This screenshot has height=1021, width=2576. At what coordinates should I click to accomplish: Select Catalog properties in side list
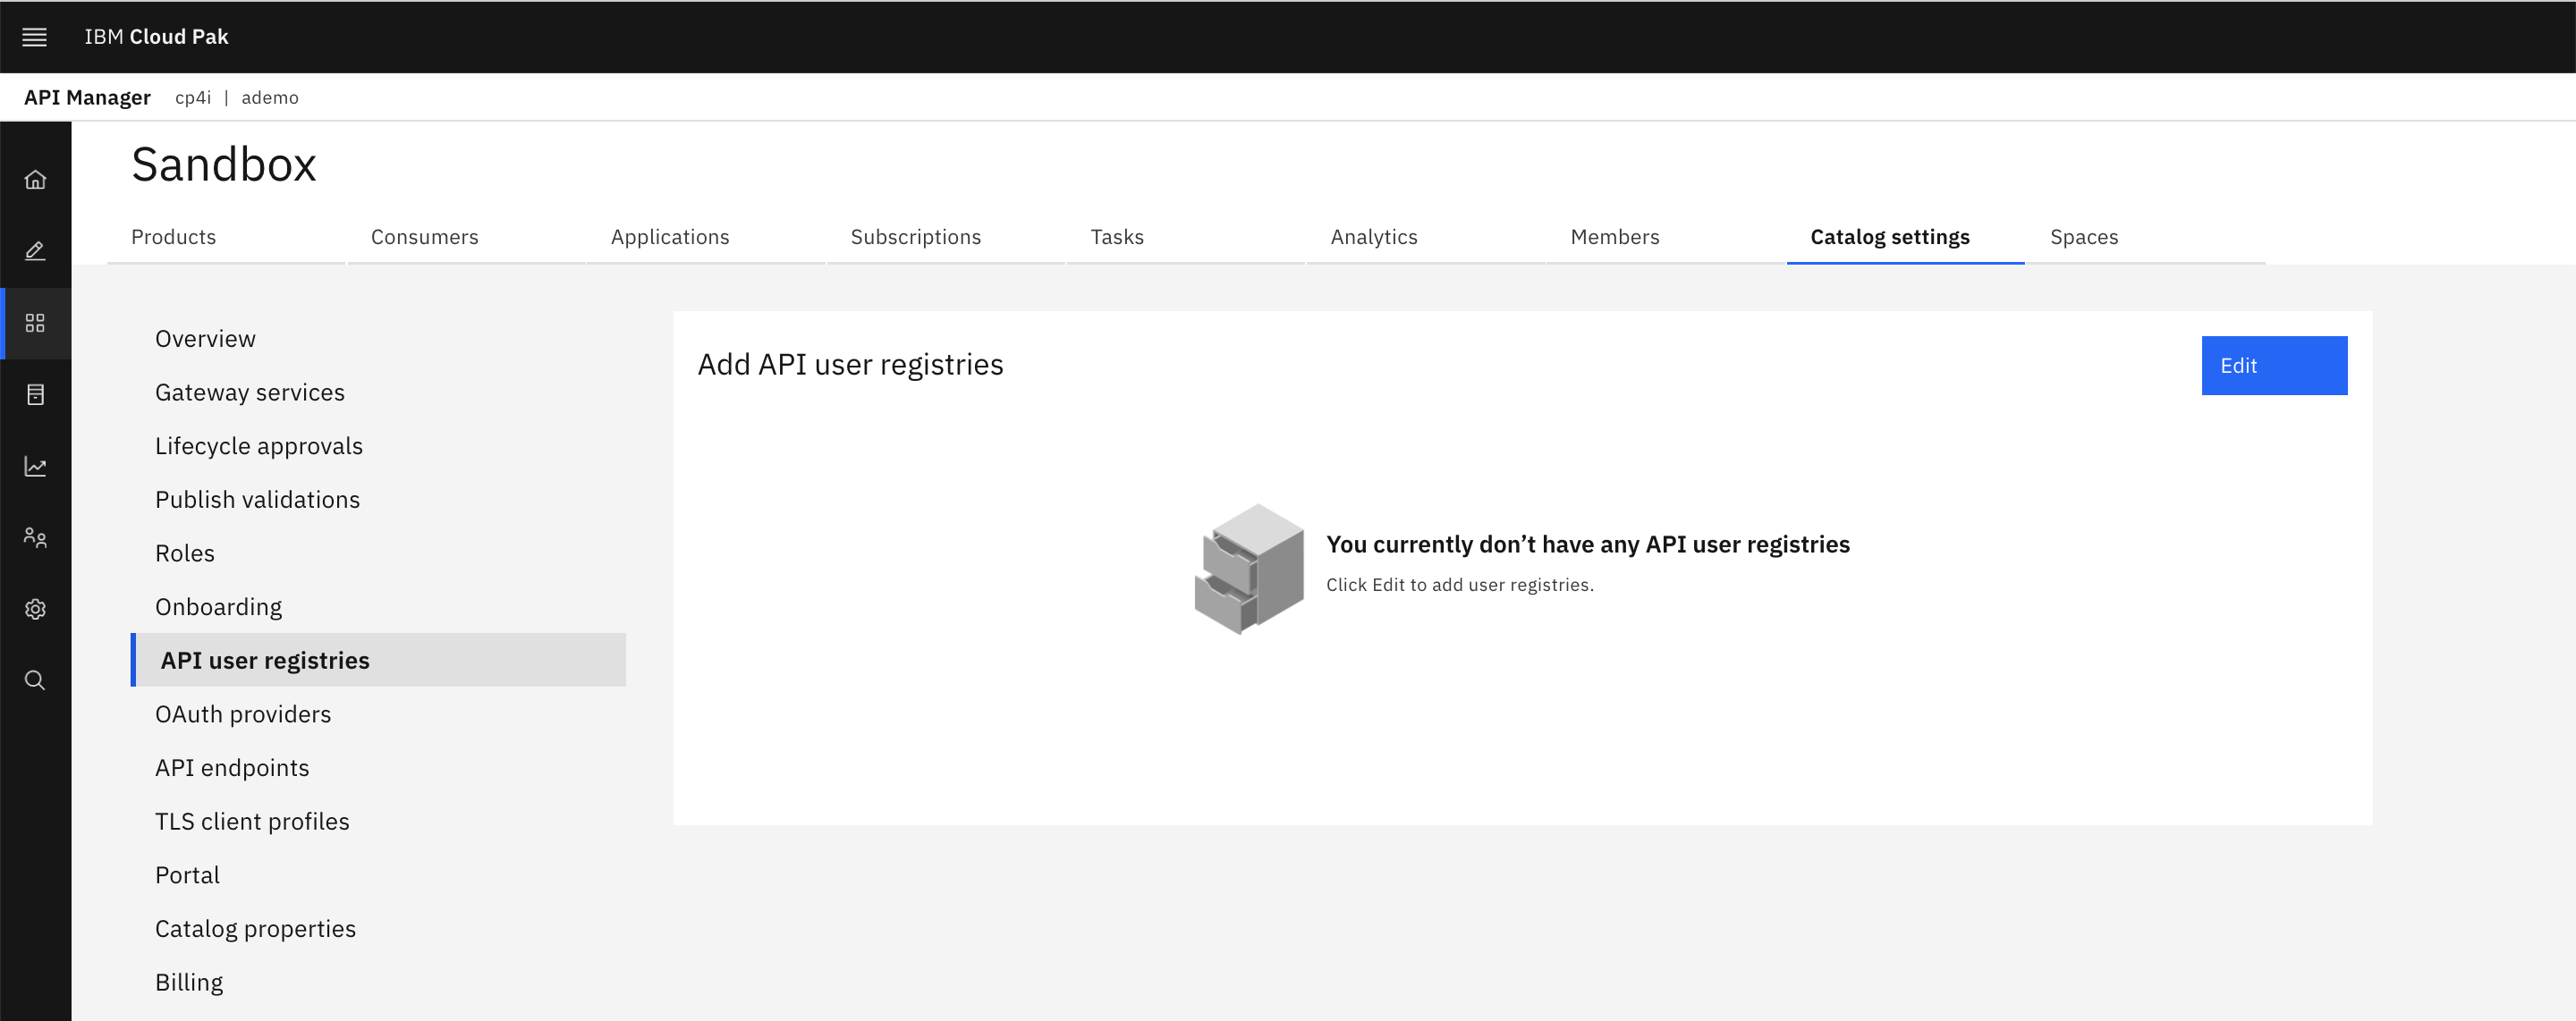(x=255, y=929)
